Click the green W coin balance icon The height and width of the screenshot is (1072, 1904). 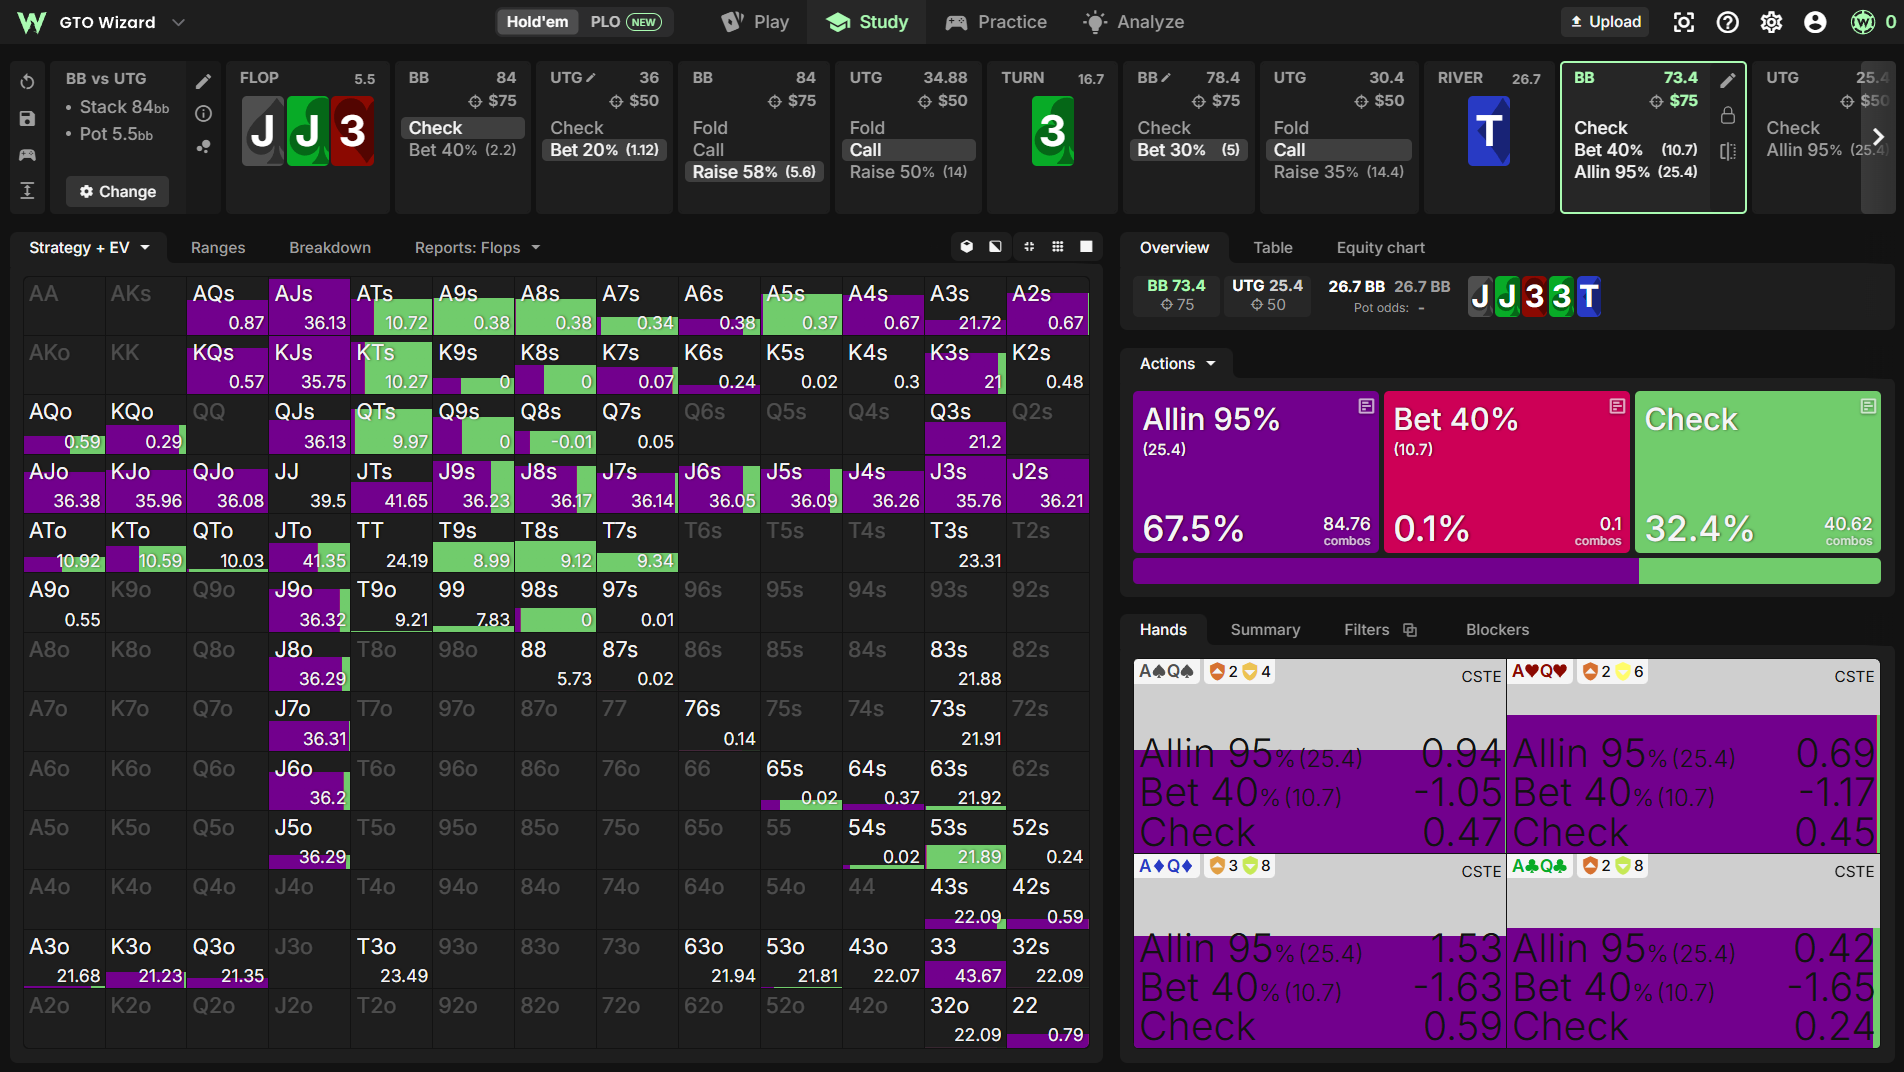click(x=1863, y=22)
